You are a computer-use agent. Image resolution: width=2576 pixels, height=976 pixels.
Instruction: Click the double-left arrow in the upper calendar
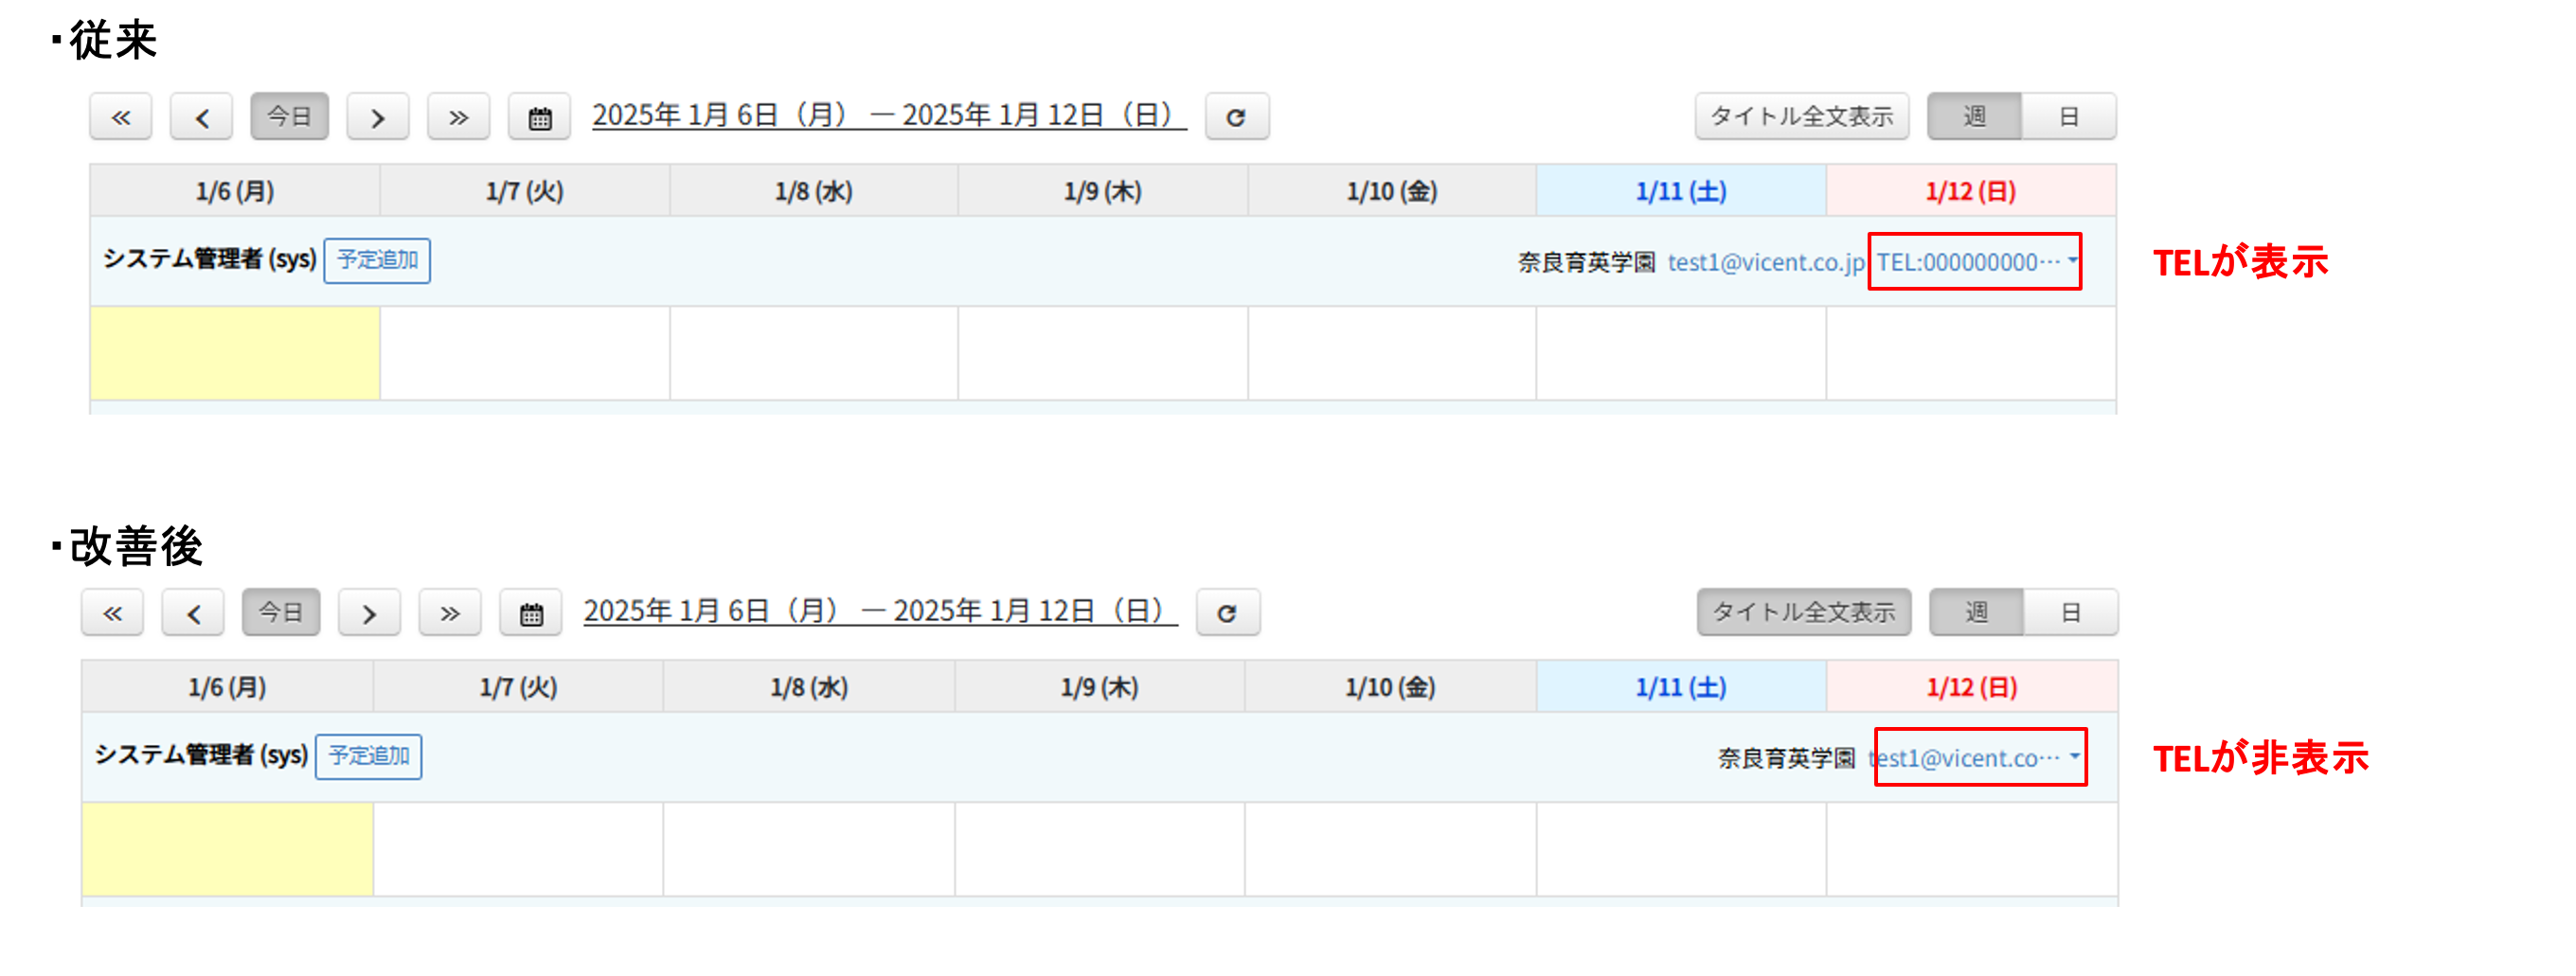120,117
